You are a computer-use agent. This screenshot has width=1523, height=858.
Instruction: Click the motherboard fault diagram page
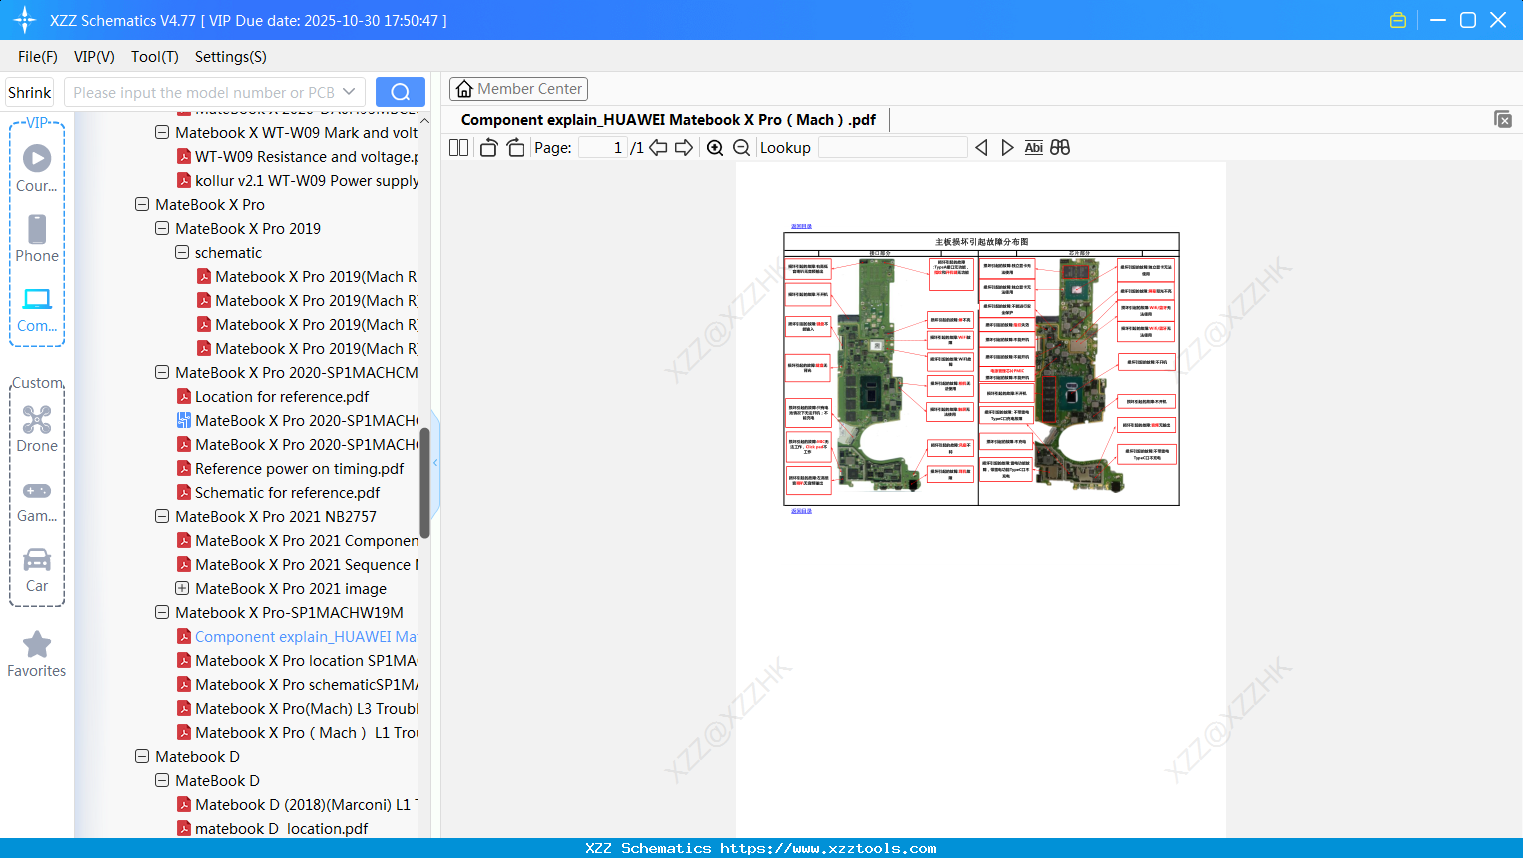pyautogui.click(x=981, y=369)
